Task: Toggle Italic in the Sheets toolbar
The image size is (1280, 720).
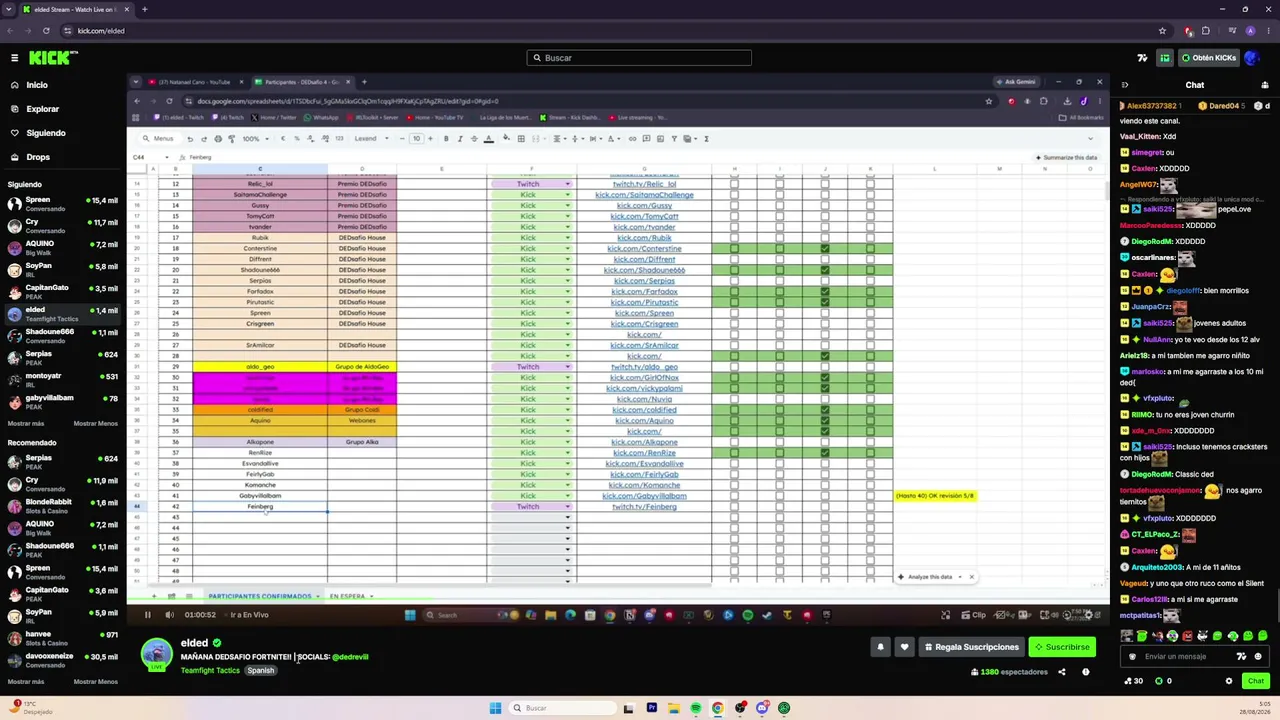Action: [459, 139]
